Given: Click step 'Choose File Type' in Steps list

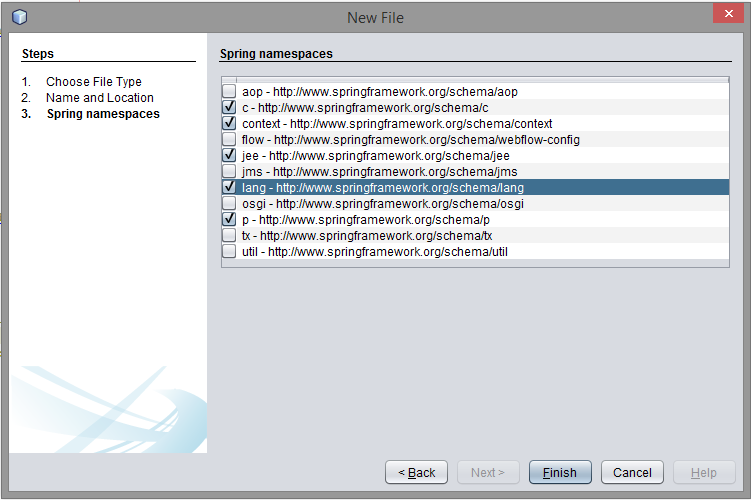Looking at the screenshot, I should tap(94, 82).
